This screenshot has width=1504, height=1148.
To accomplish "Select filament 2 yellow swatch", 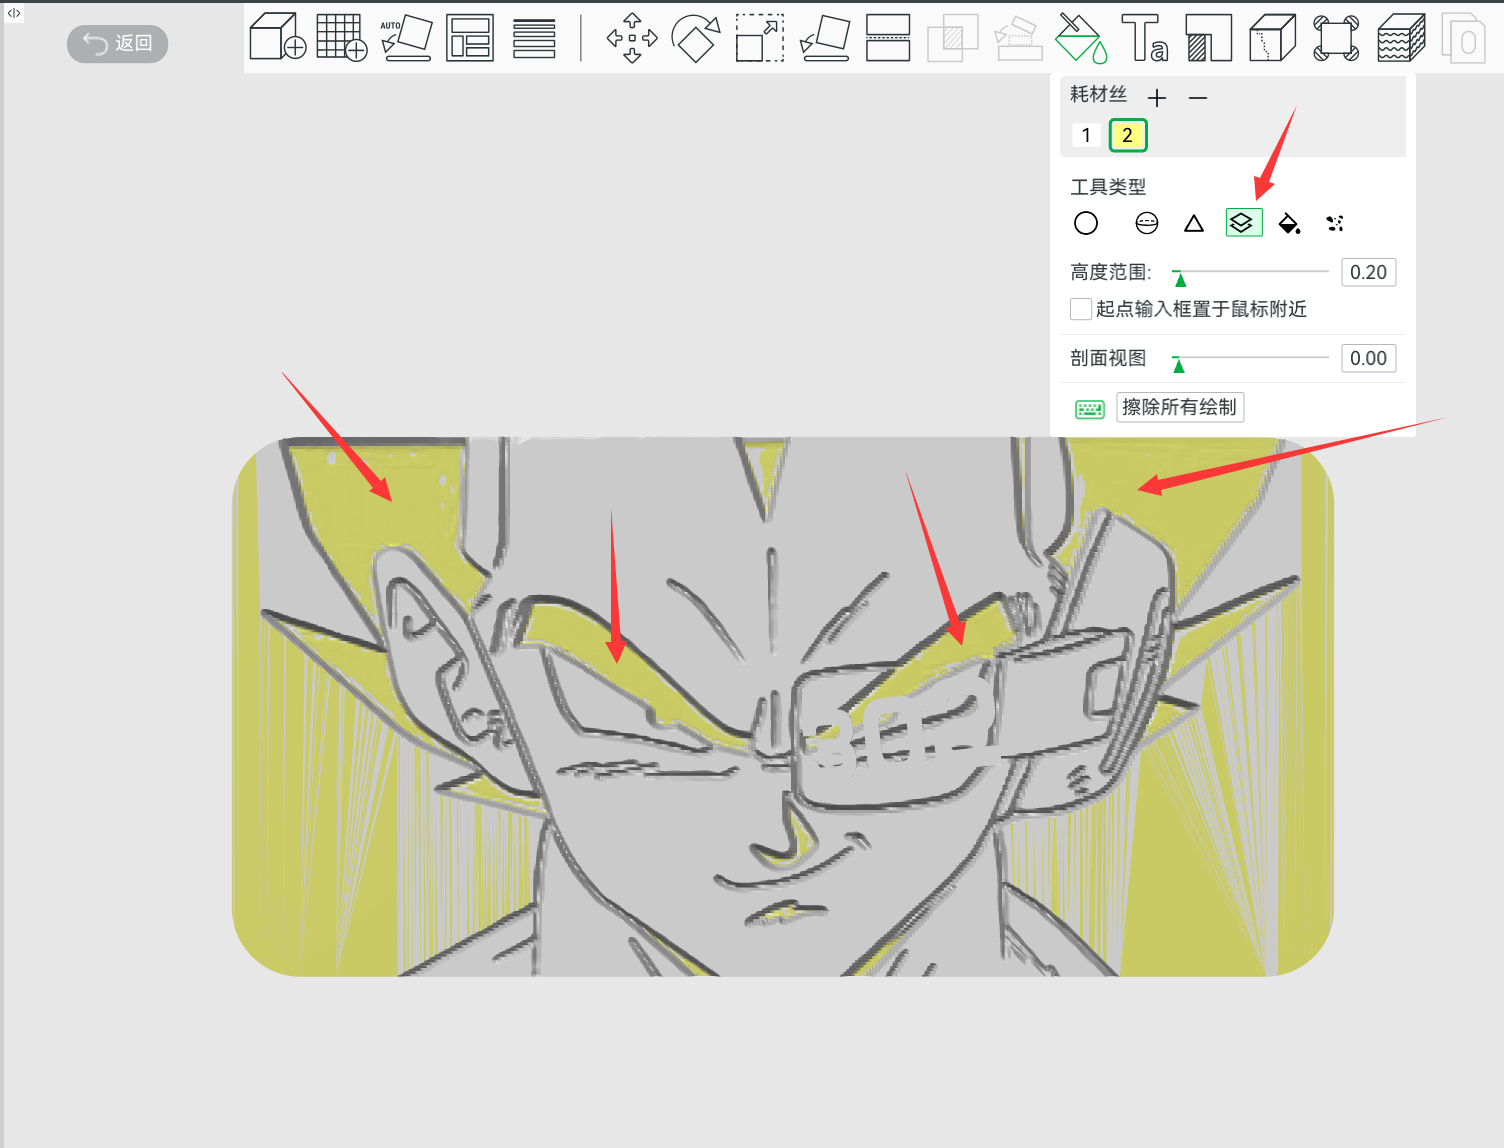I will [1128, 135].
